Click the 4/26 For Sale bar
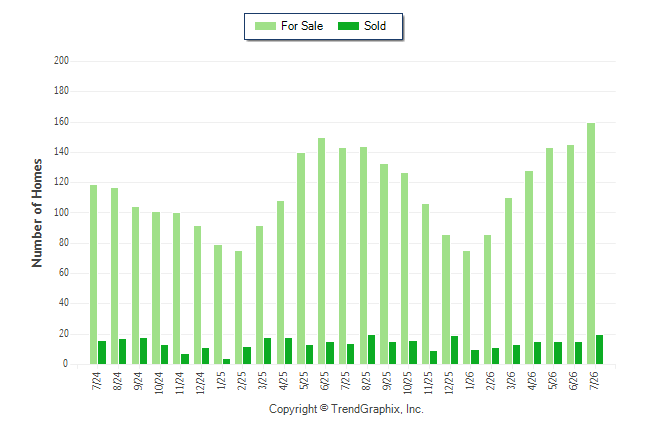 point(529,267)
